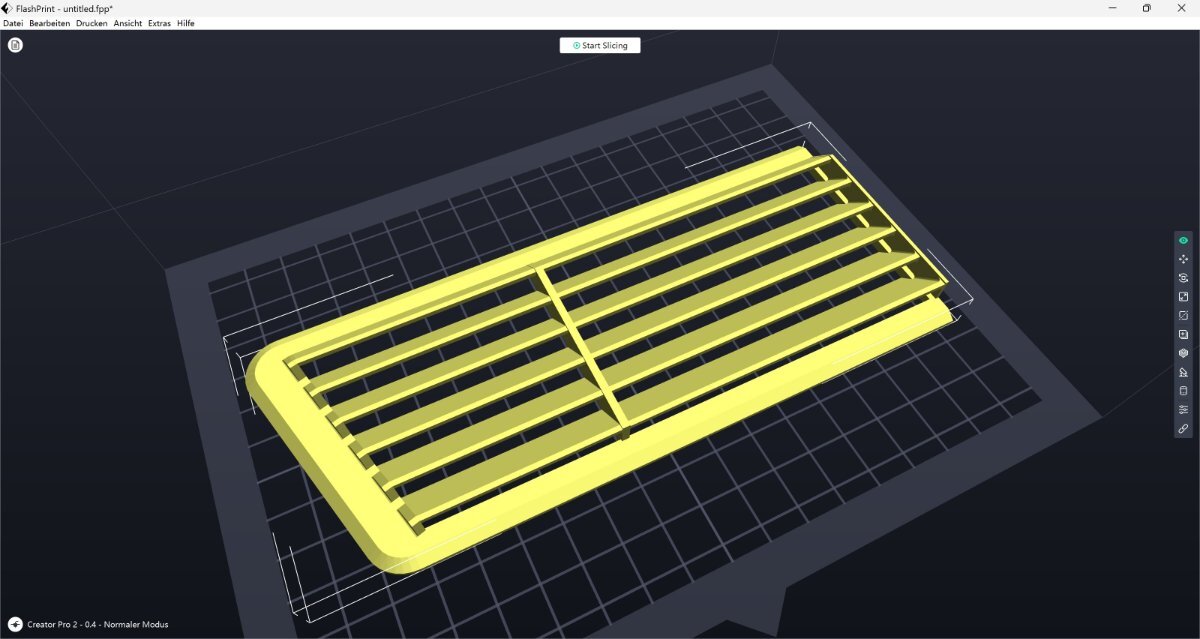
Task: Select the Cut tool with diagonal line
Action: click(x=1183, y=315)
